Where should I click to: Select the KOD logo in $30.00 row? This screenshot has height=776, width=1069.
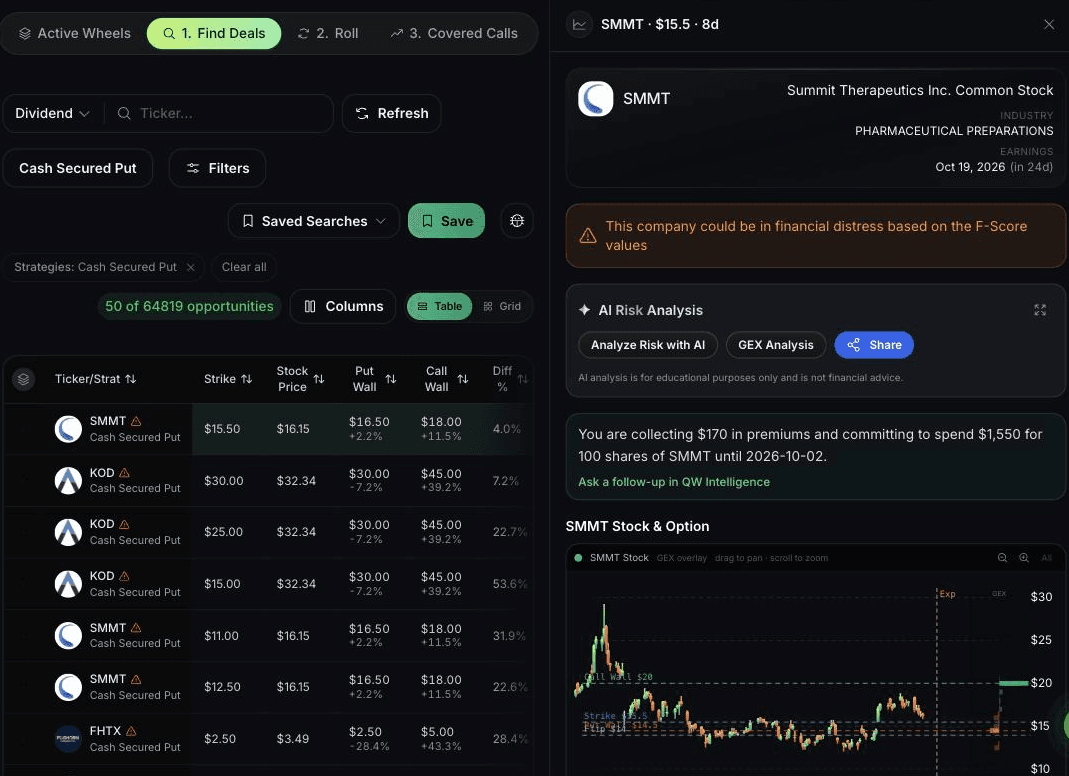[68, 481]
